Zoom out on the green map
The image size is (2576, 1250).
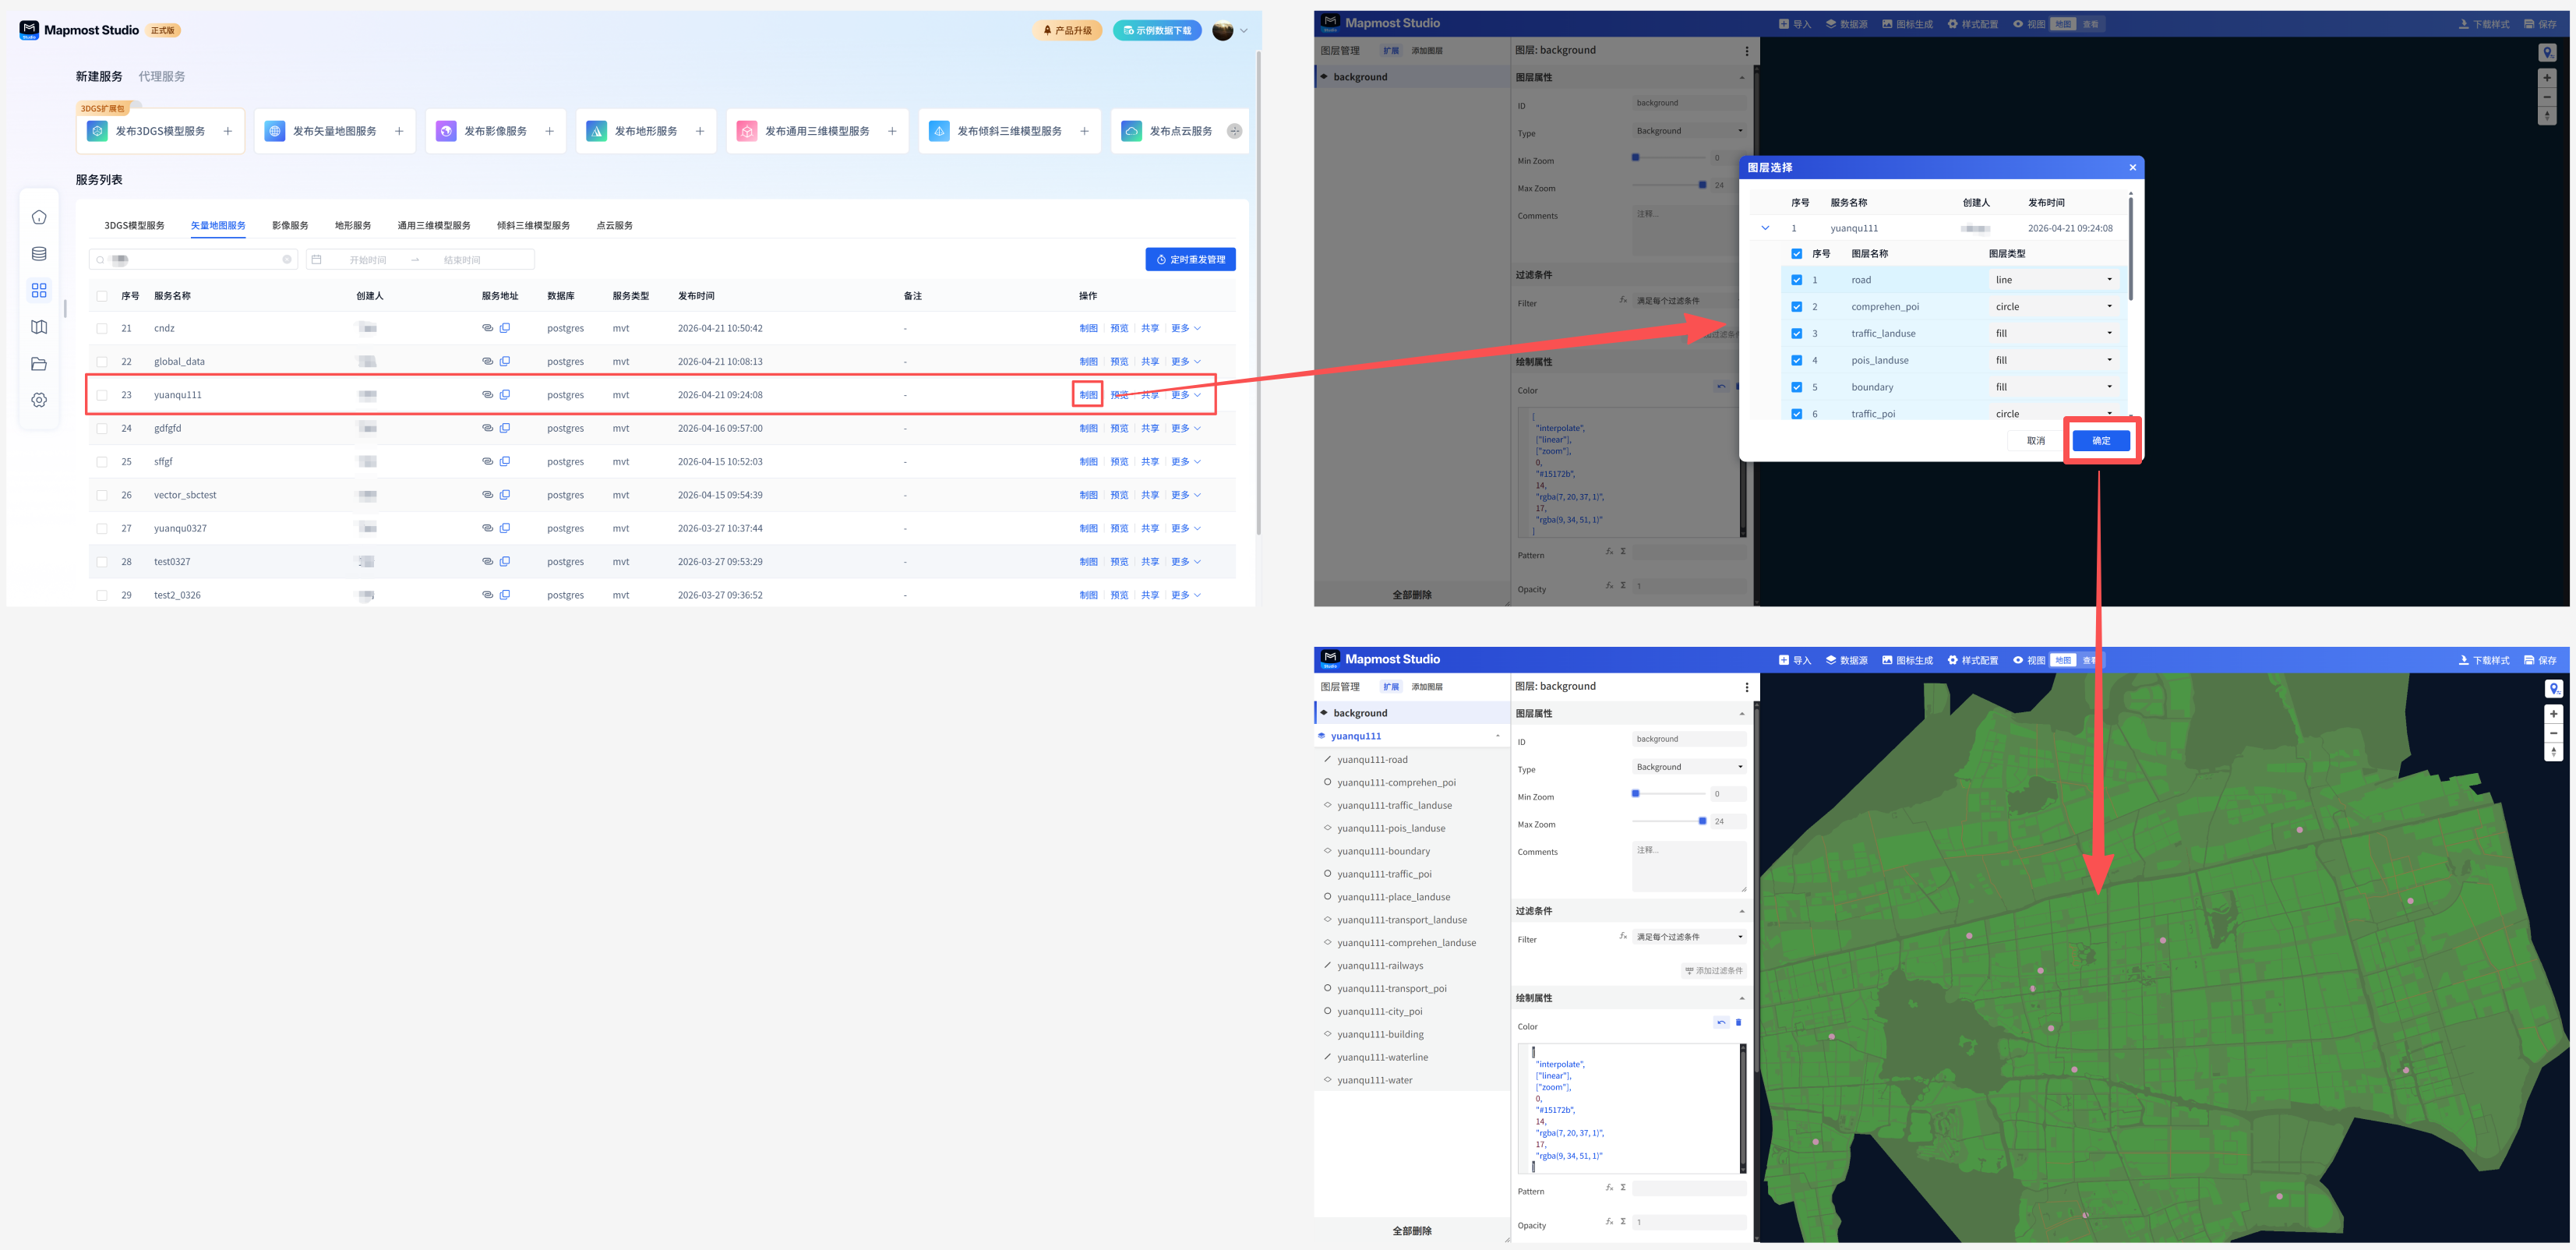point(2553,733)
